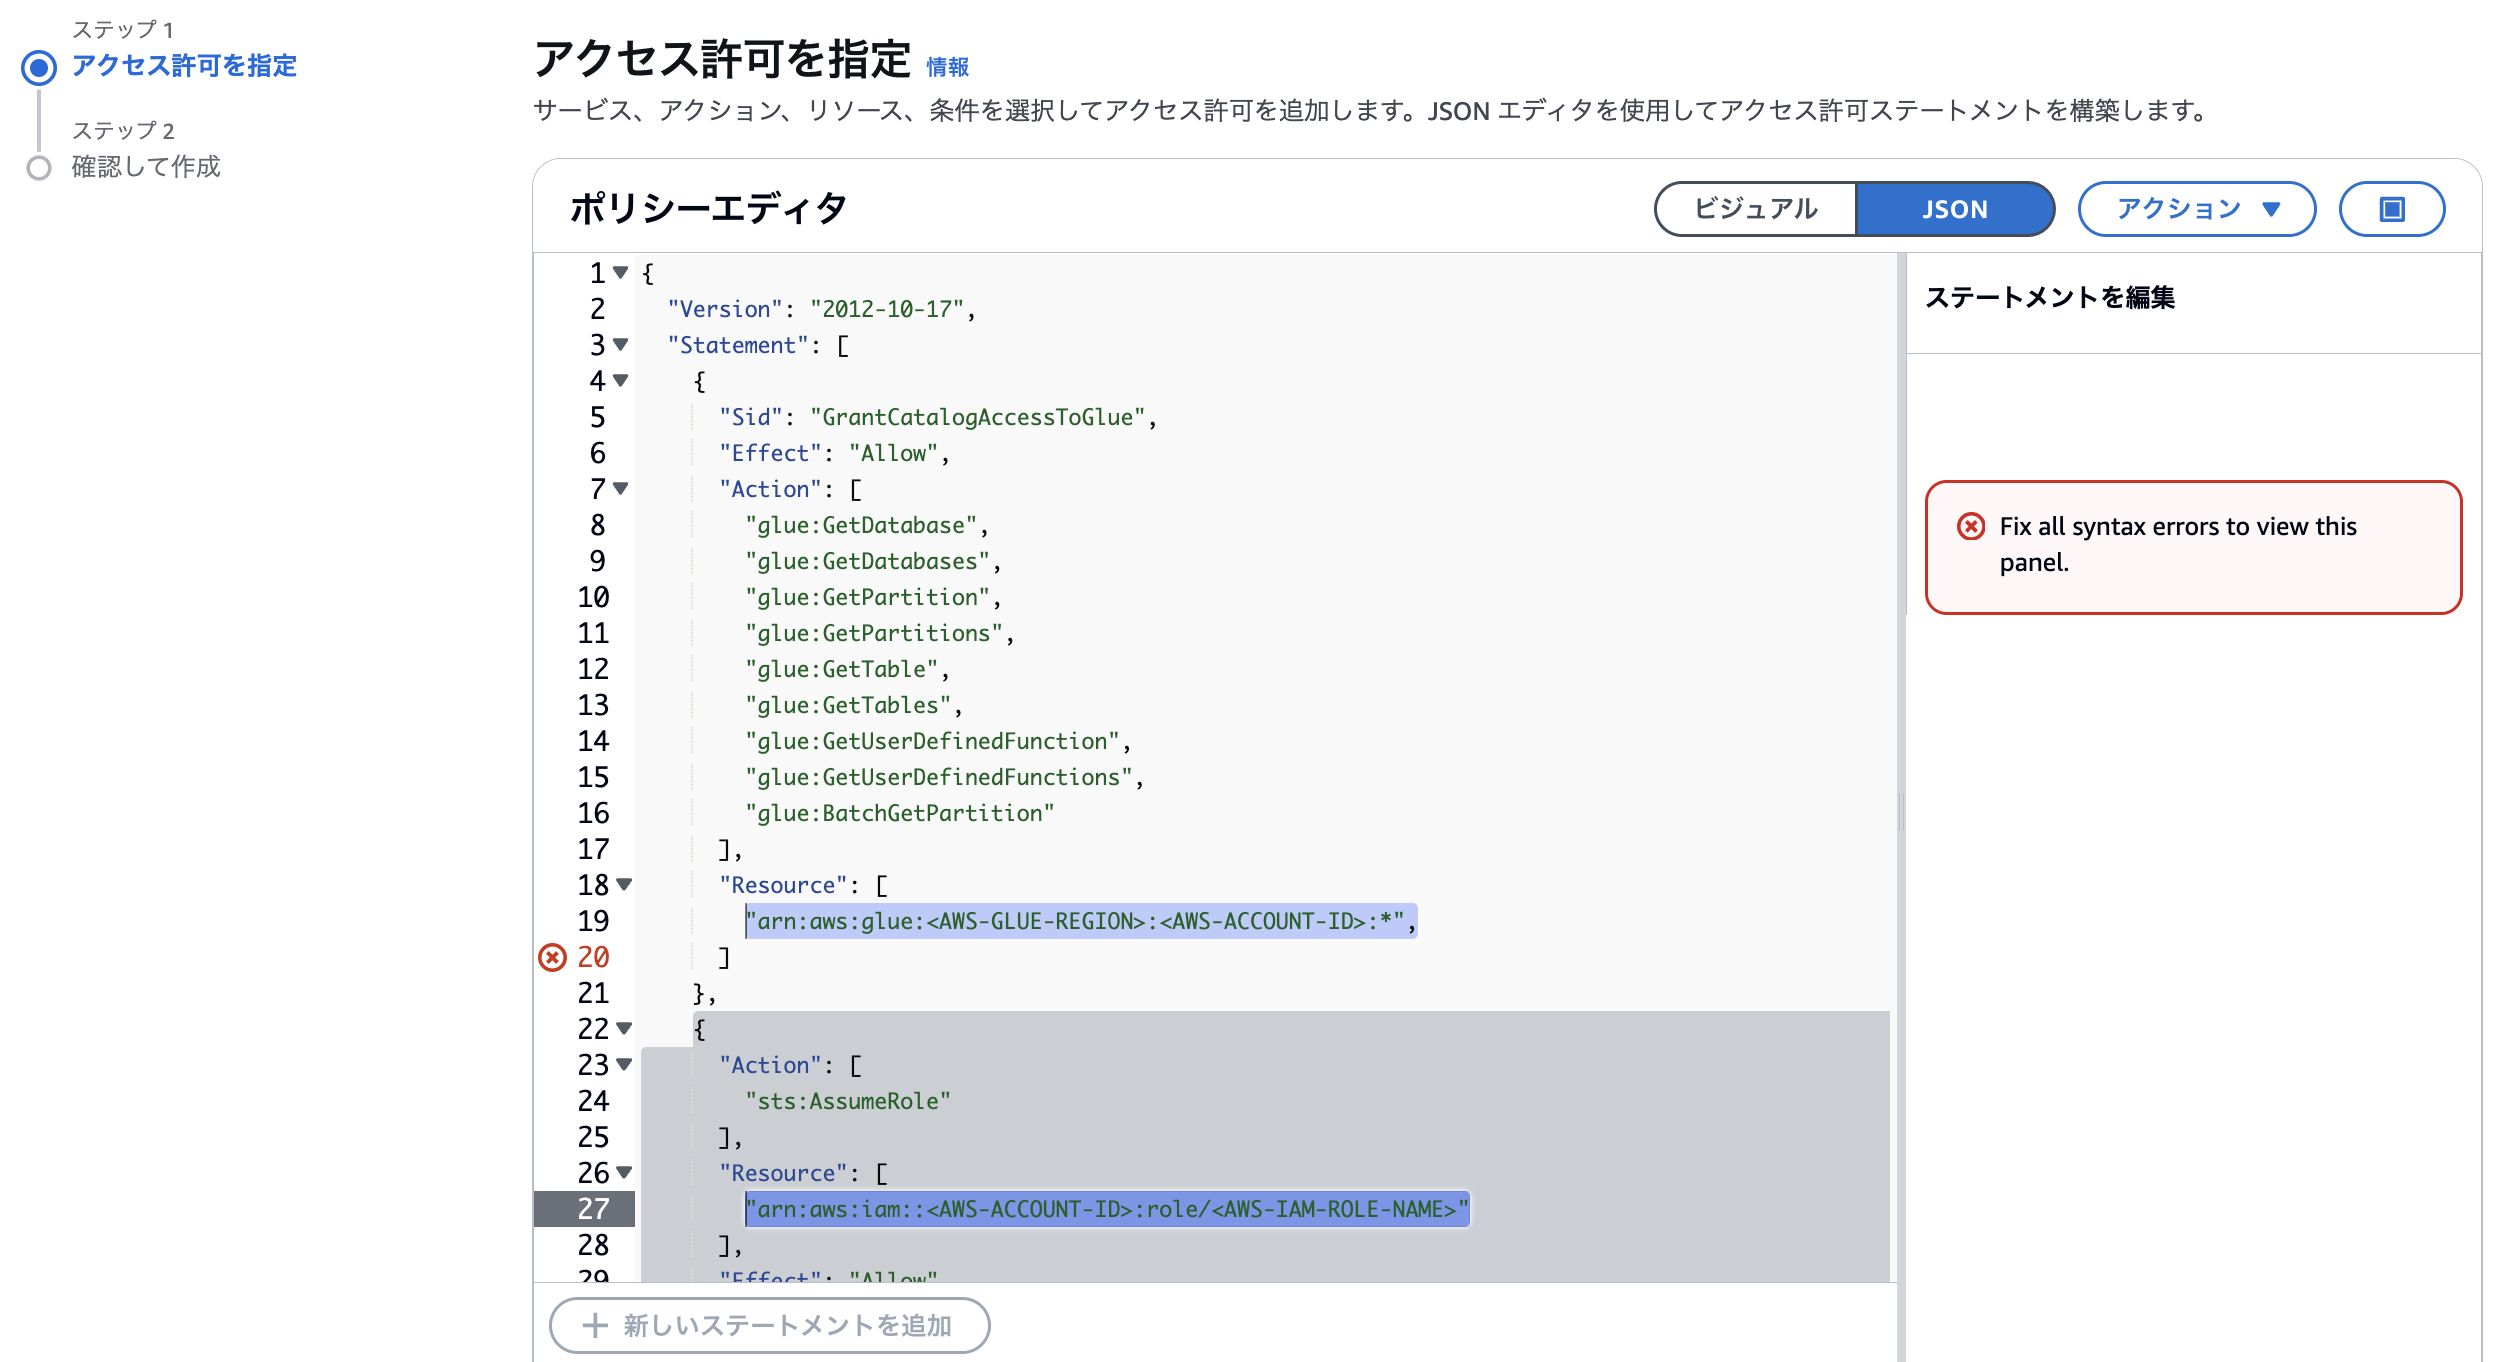Click the アクセス許可を指定 step link
This screenshot has height=1362, width=2504.
184,66
